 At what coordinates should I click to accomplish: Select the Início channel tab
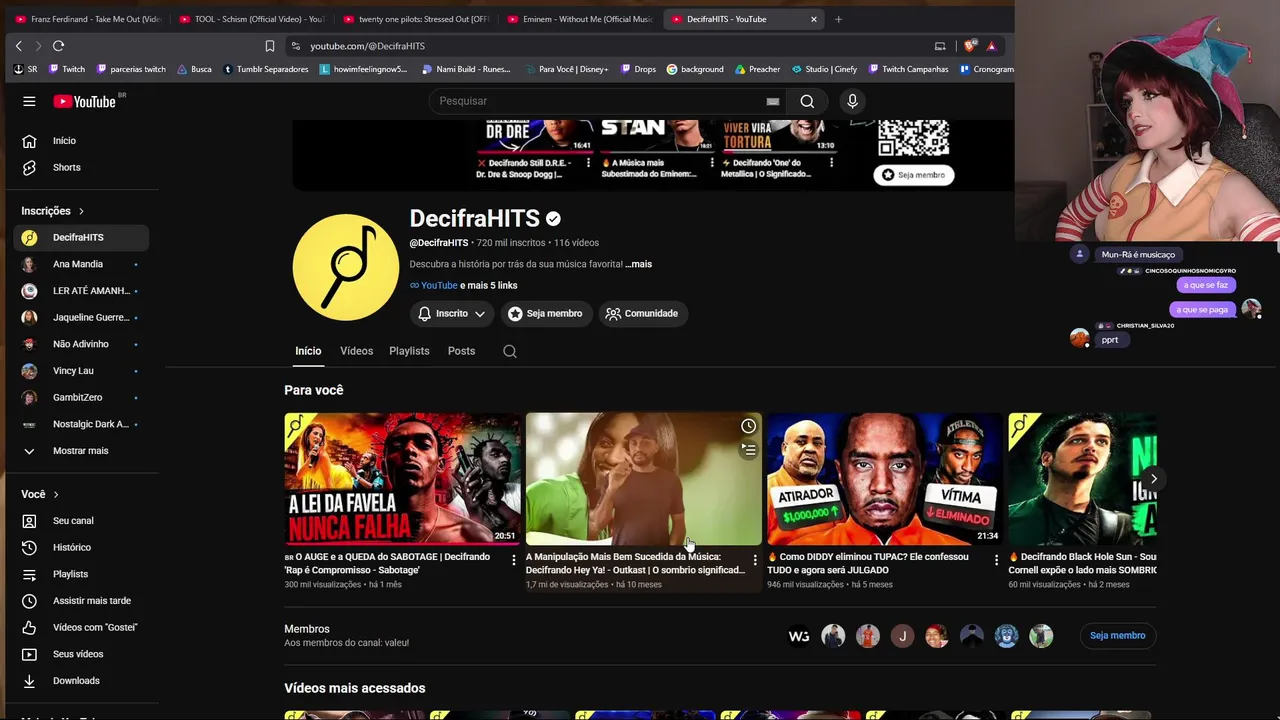[308, 351]
